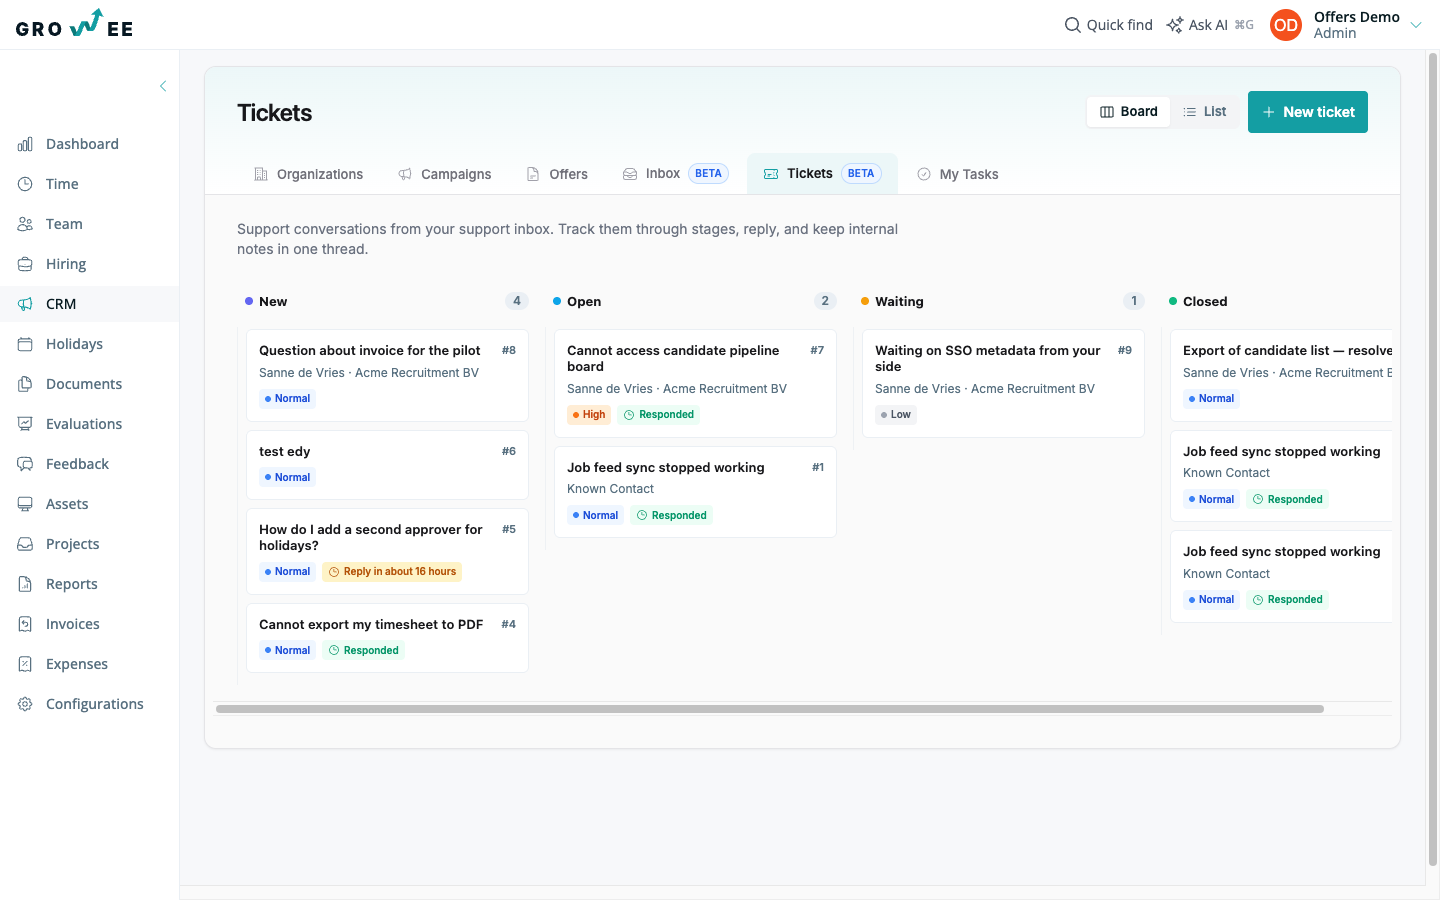Open the Campaigns tab
The width and height of the screenshot is (1440, 900).
point(445,174)
